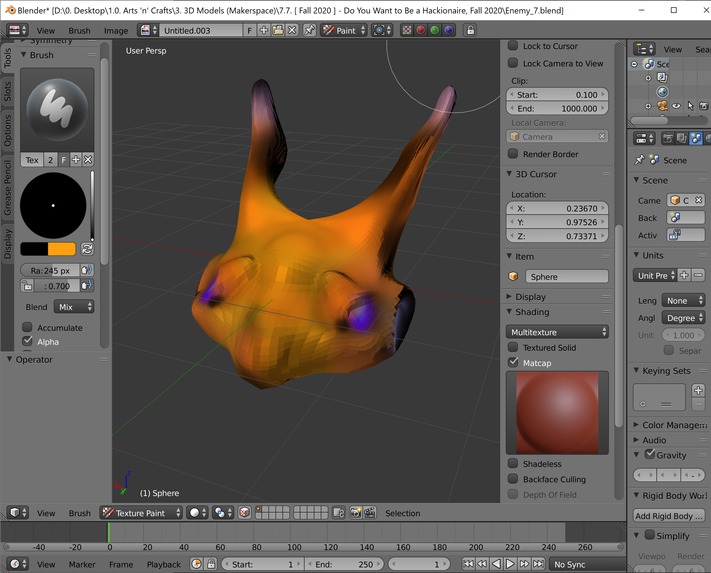Click the brush preview sphere thumbnail
Image resolution: width=711 pixels, height=573 pixels.
(x=57, y=107)
